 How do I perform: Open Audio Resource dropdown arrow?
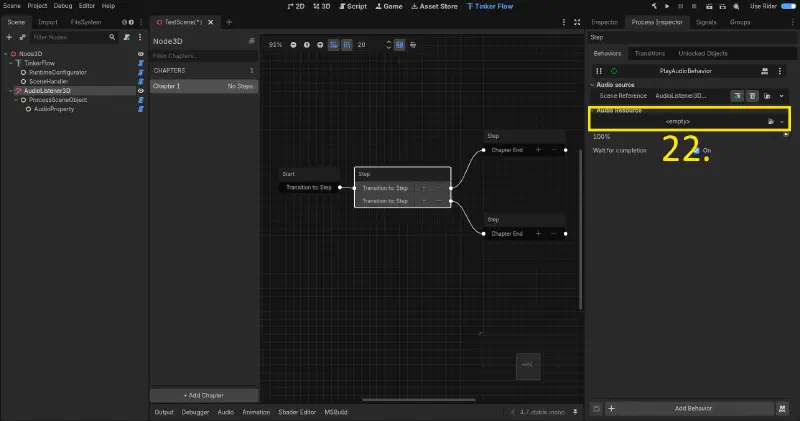782,121
